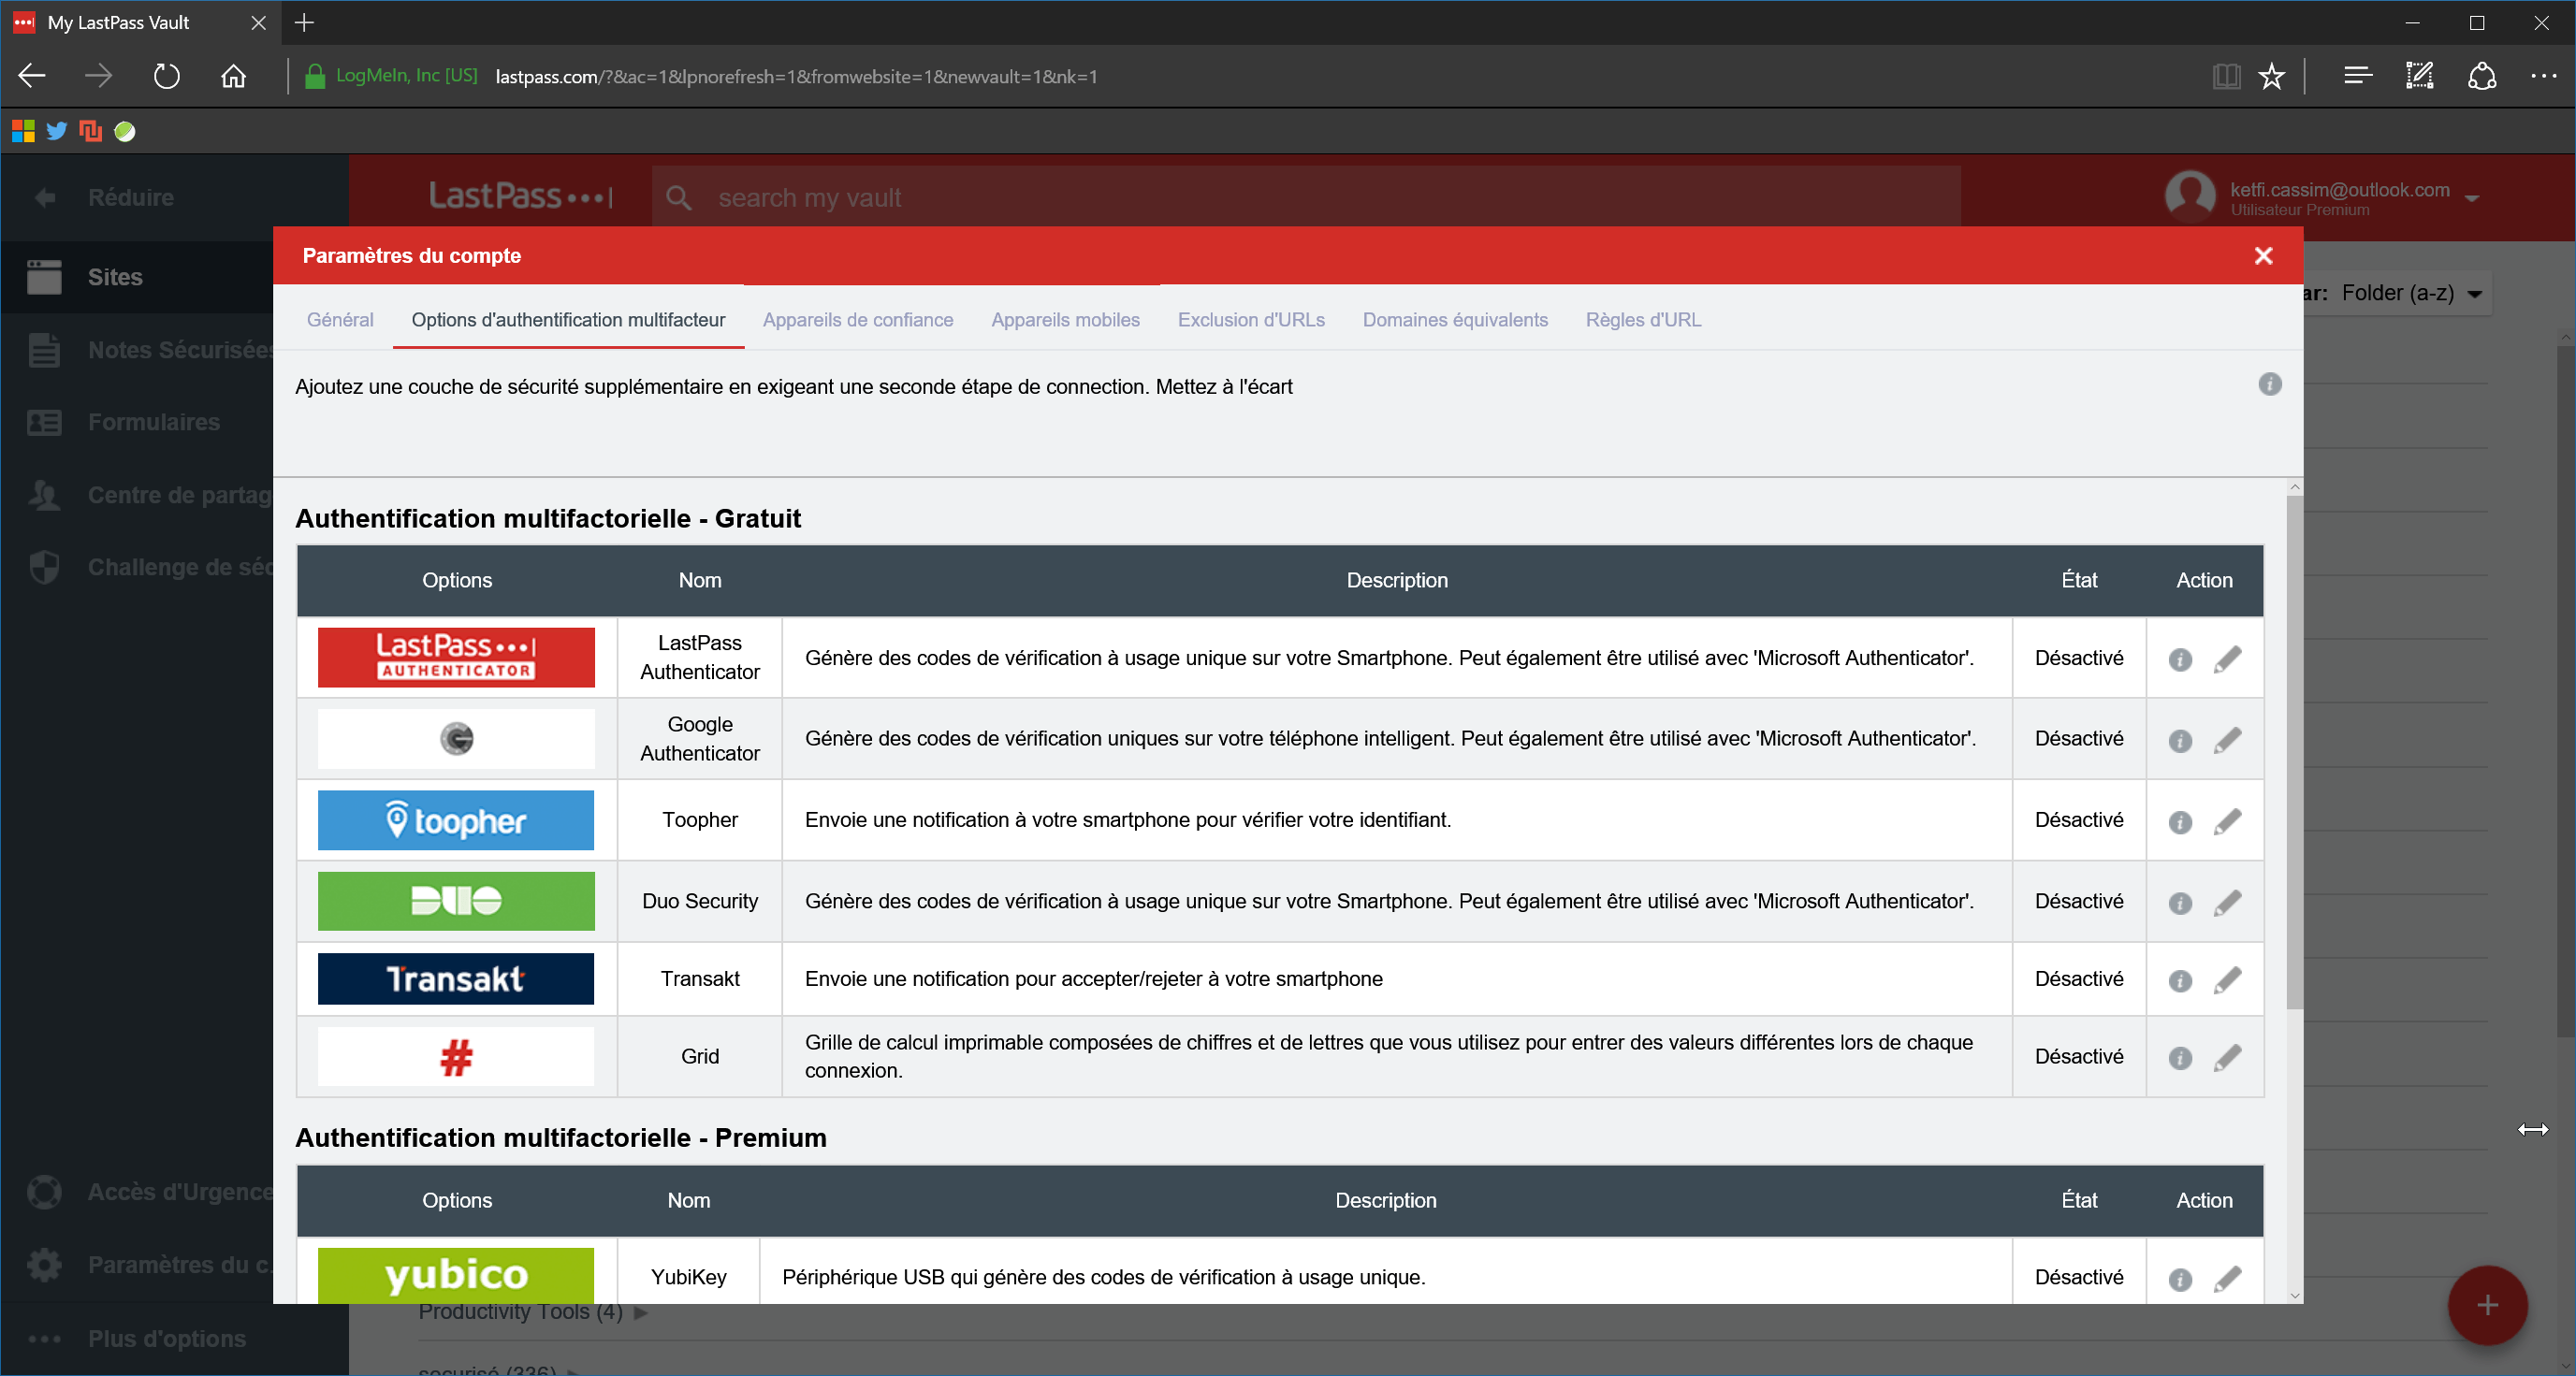
Task: Click the info icon beside the intro text
Action: (x=2270, y=384)
